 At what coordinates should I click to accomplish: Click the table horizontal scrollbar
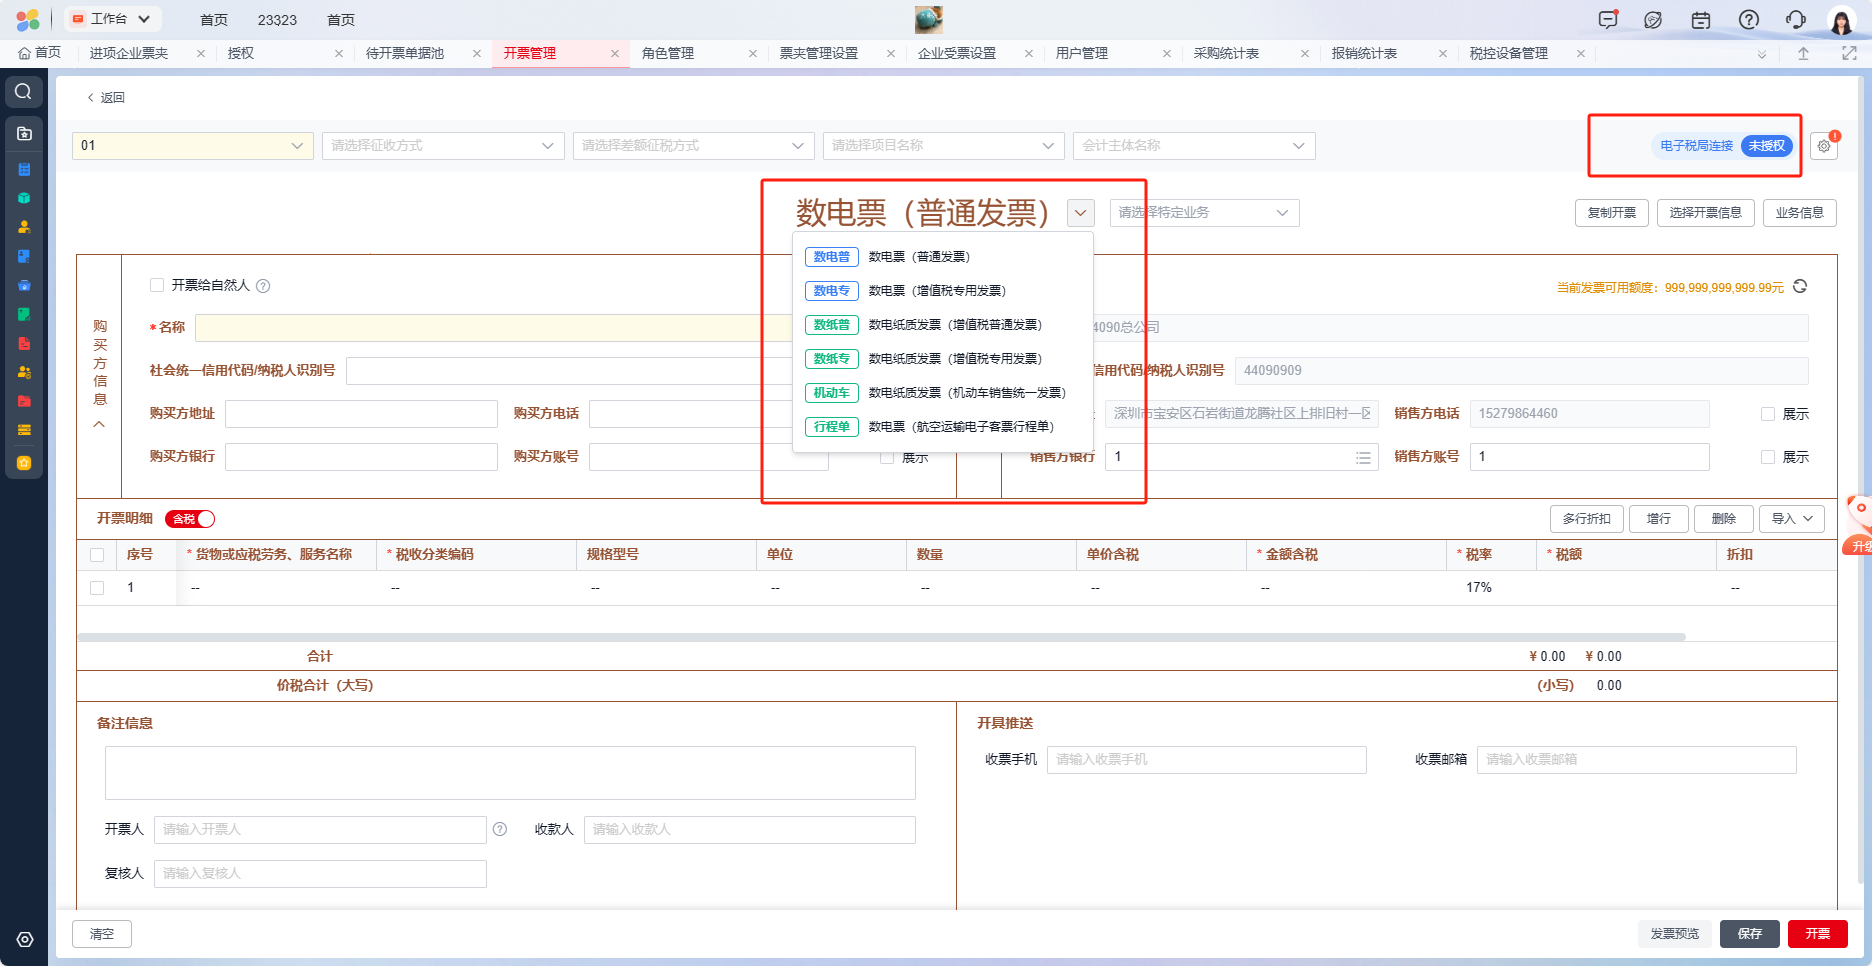(x=882, y=637)
